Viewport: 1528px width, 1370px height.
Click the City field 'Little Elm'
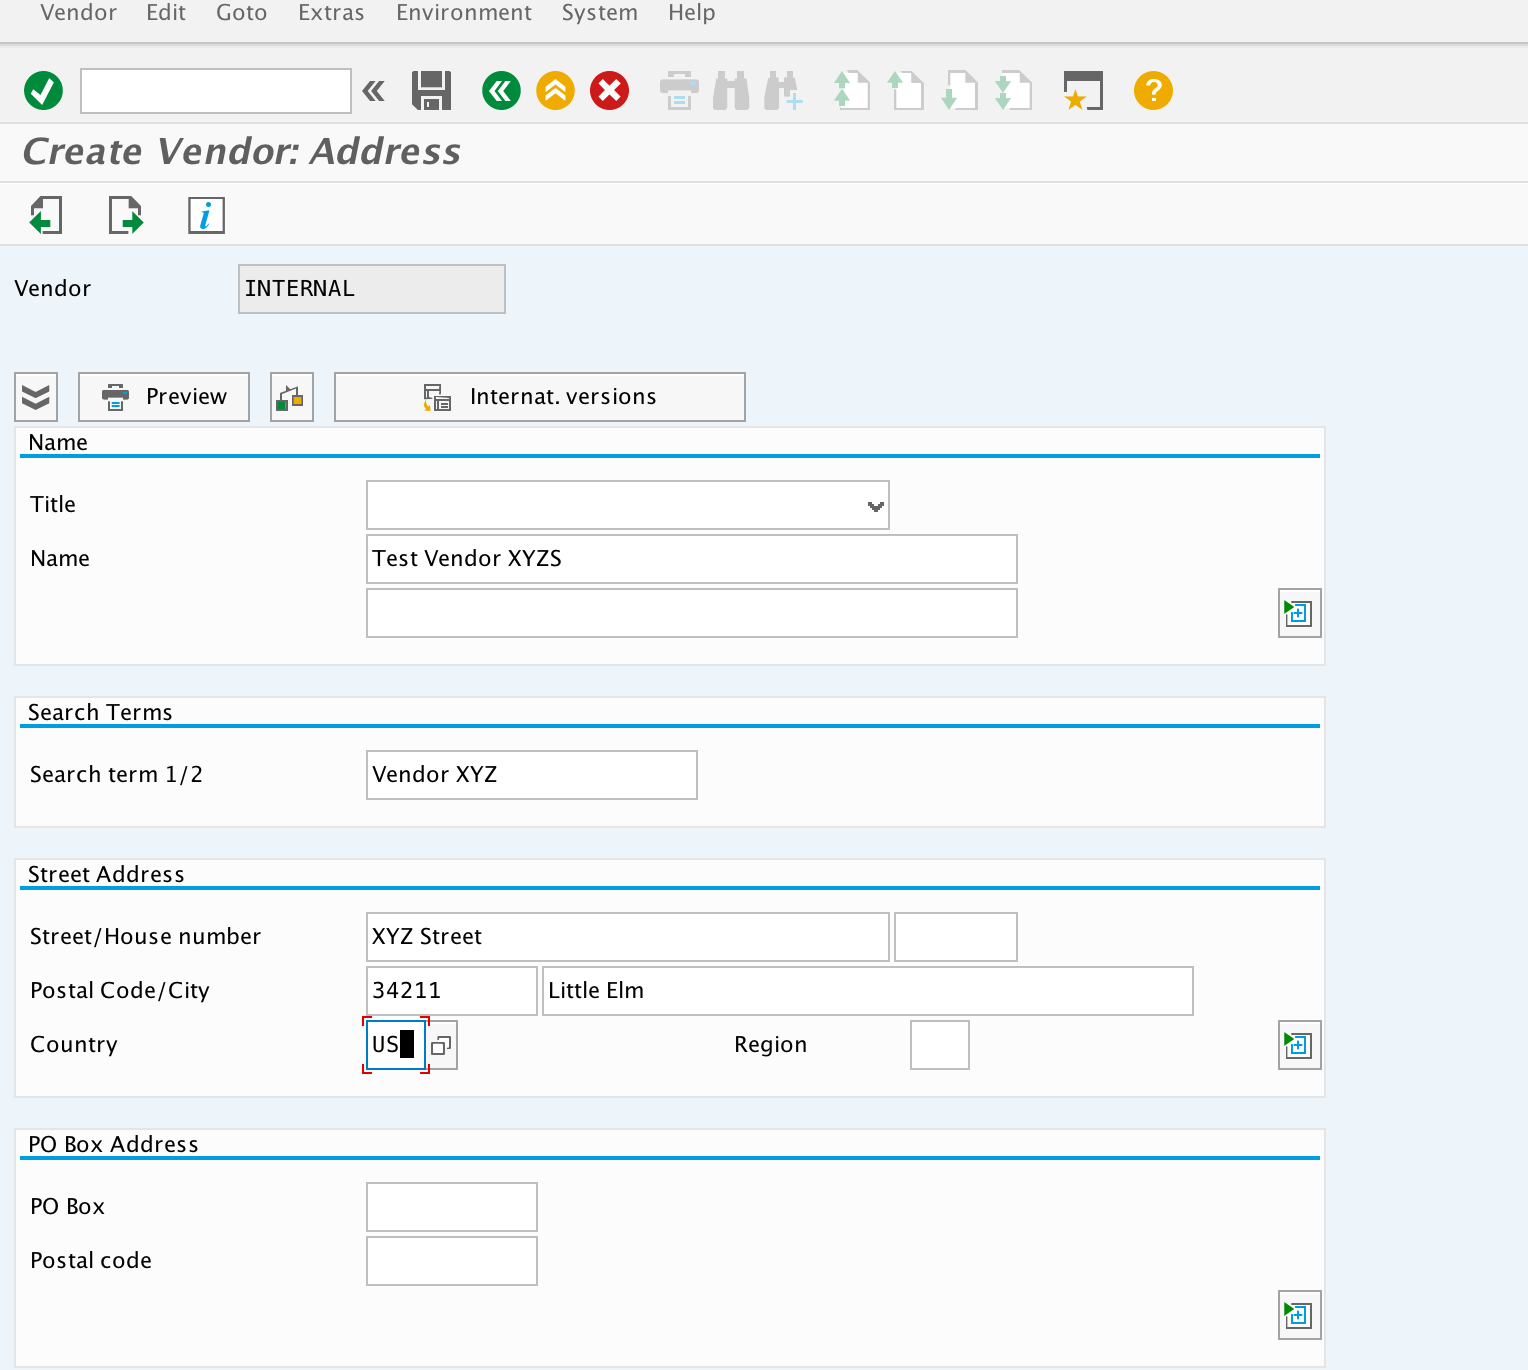pos(868,991)
